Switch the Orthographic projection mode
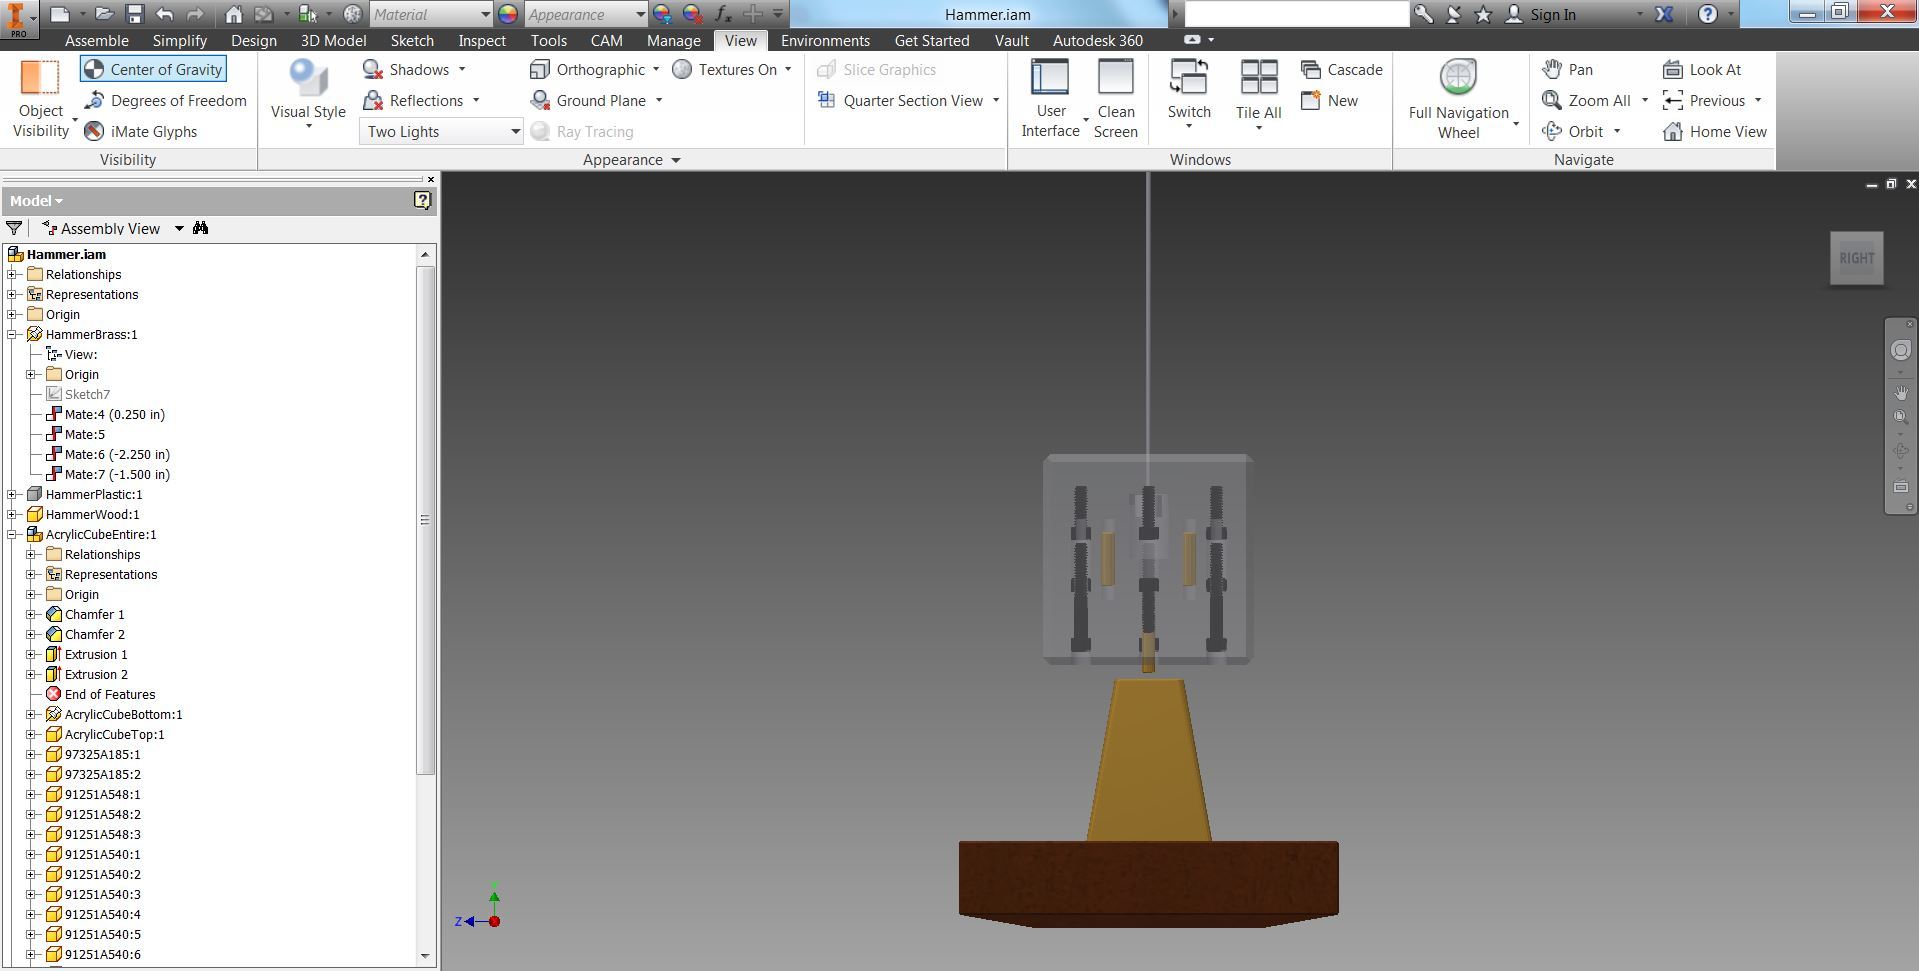Image resolution: width=1919 pixels, height=971 pixels. (x=588, y=69)
